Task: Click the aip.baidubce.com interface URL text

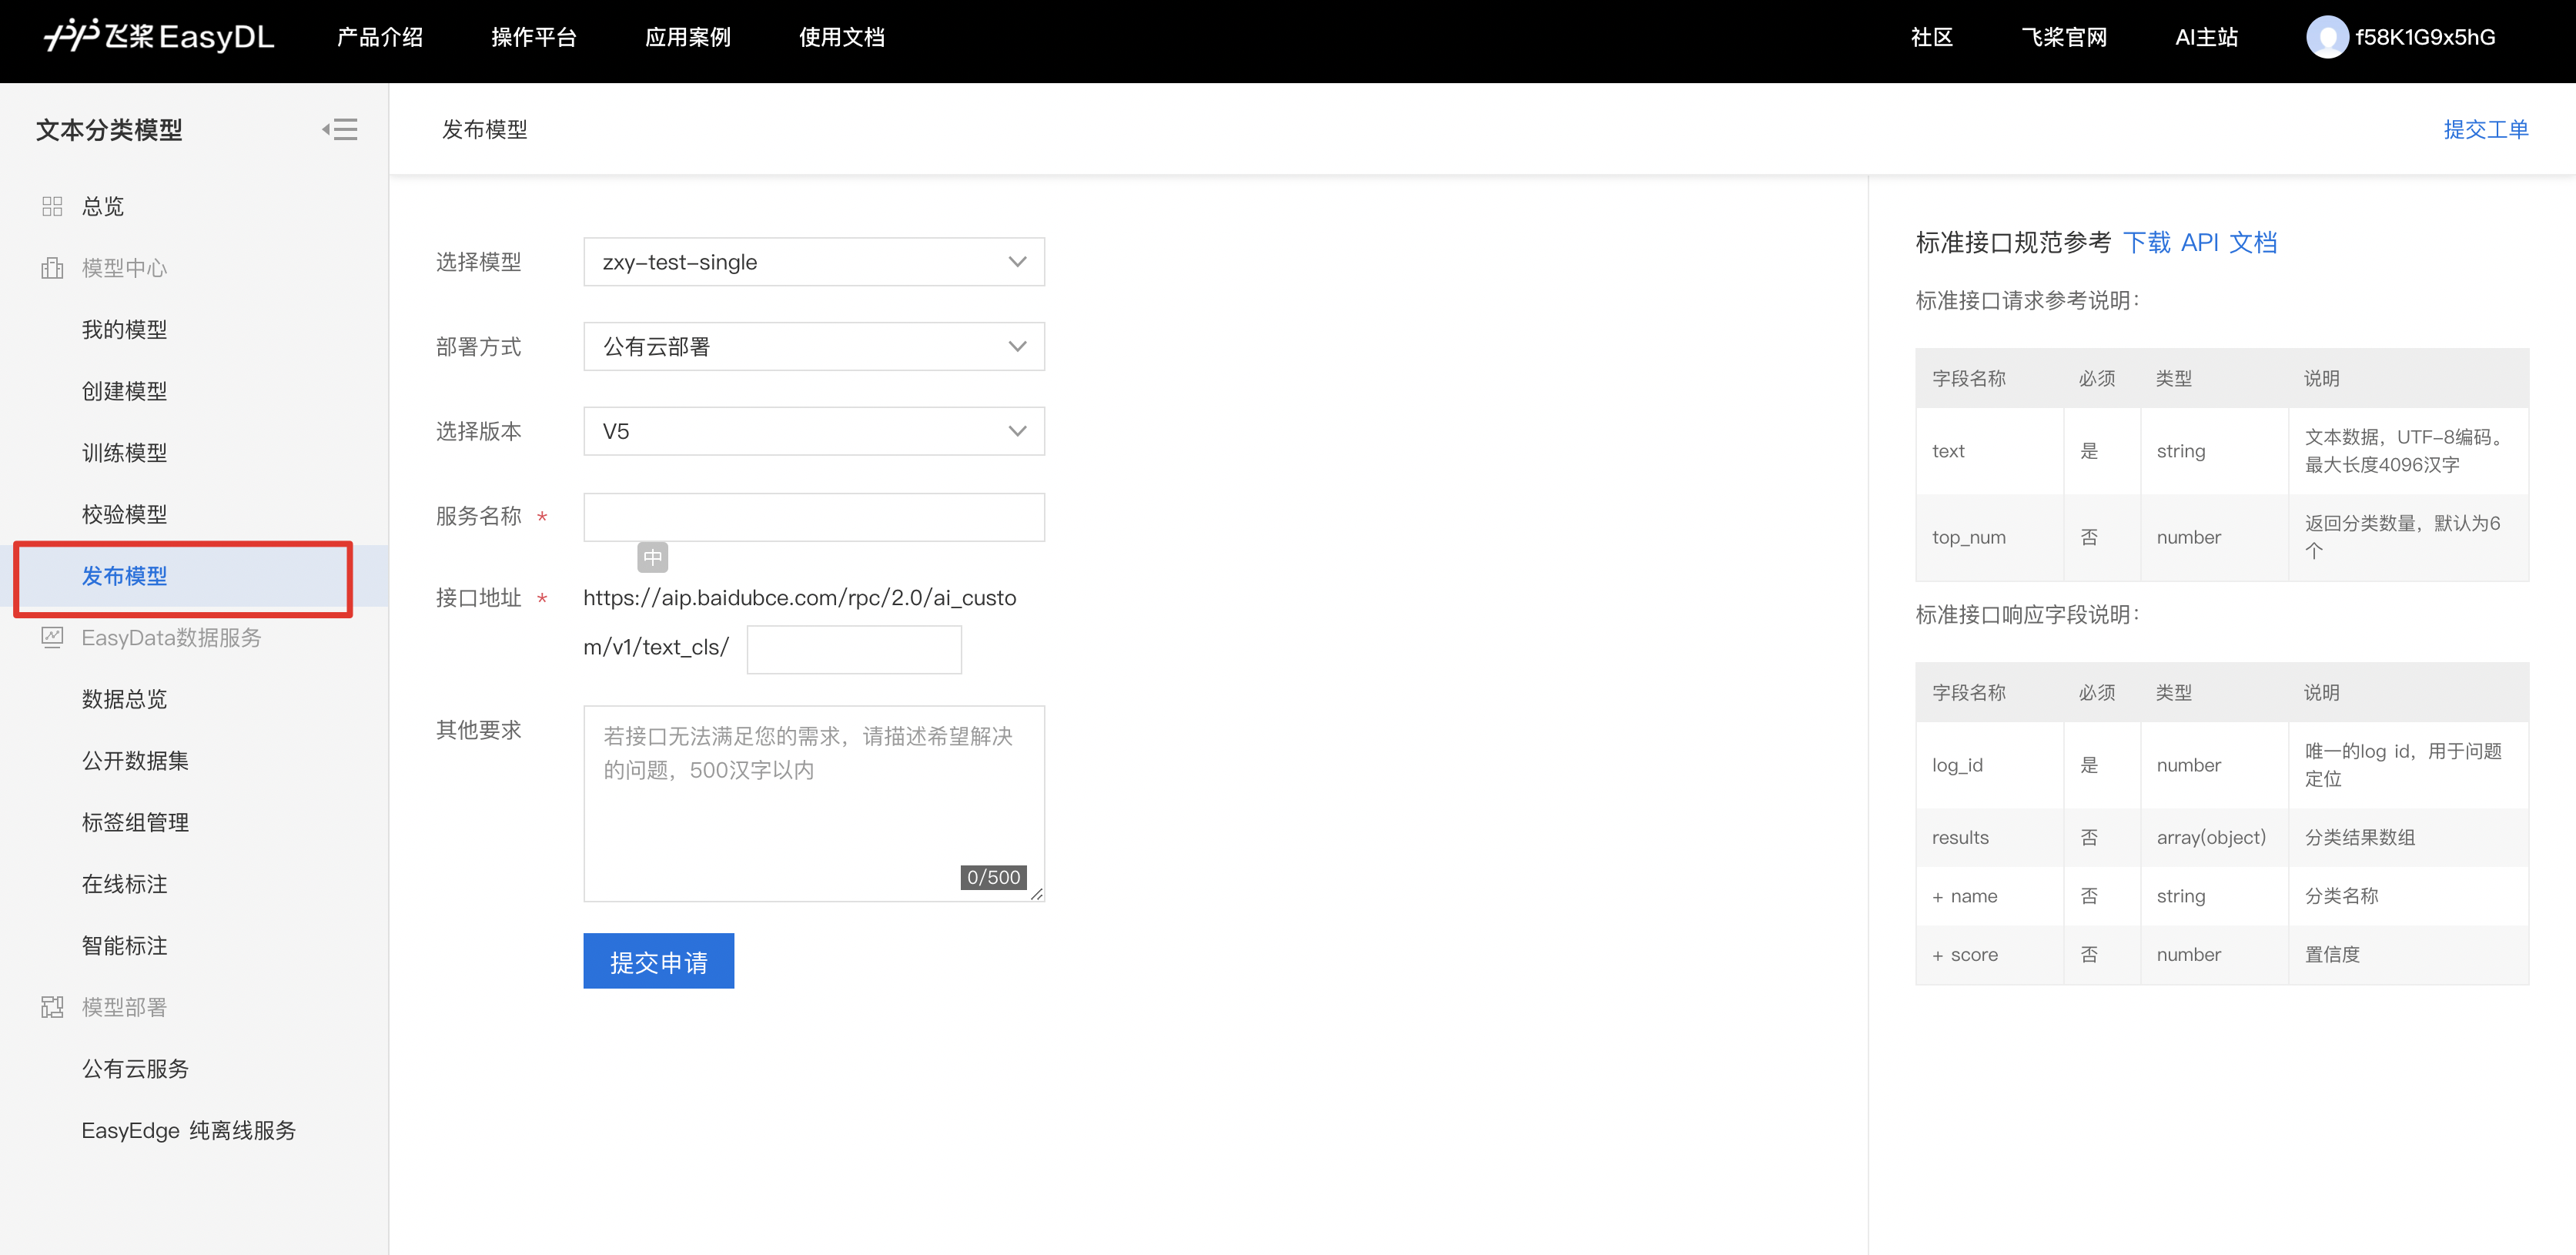Action: [x=799, y=622]
